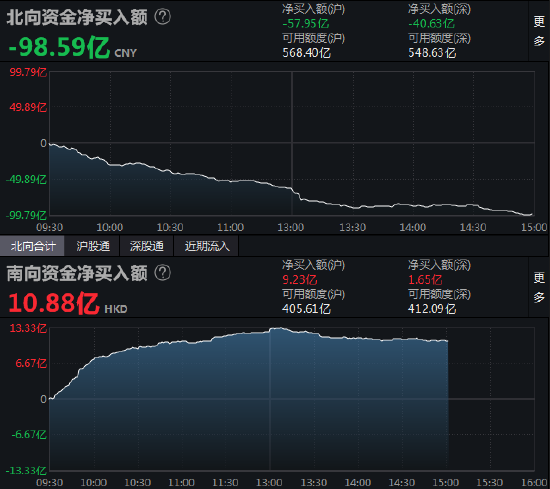Expand 更多 for northbound funds panel
The image size is (550, 489).
point(539,31)
